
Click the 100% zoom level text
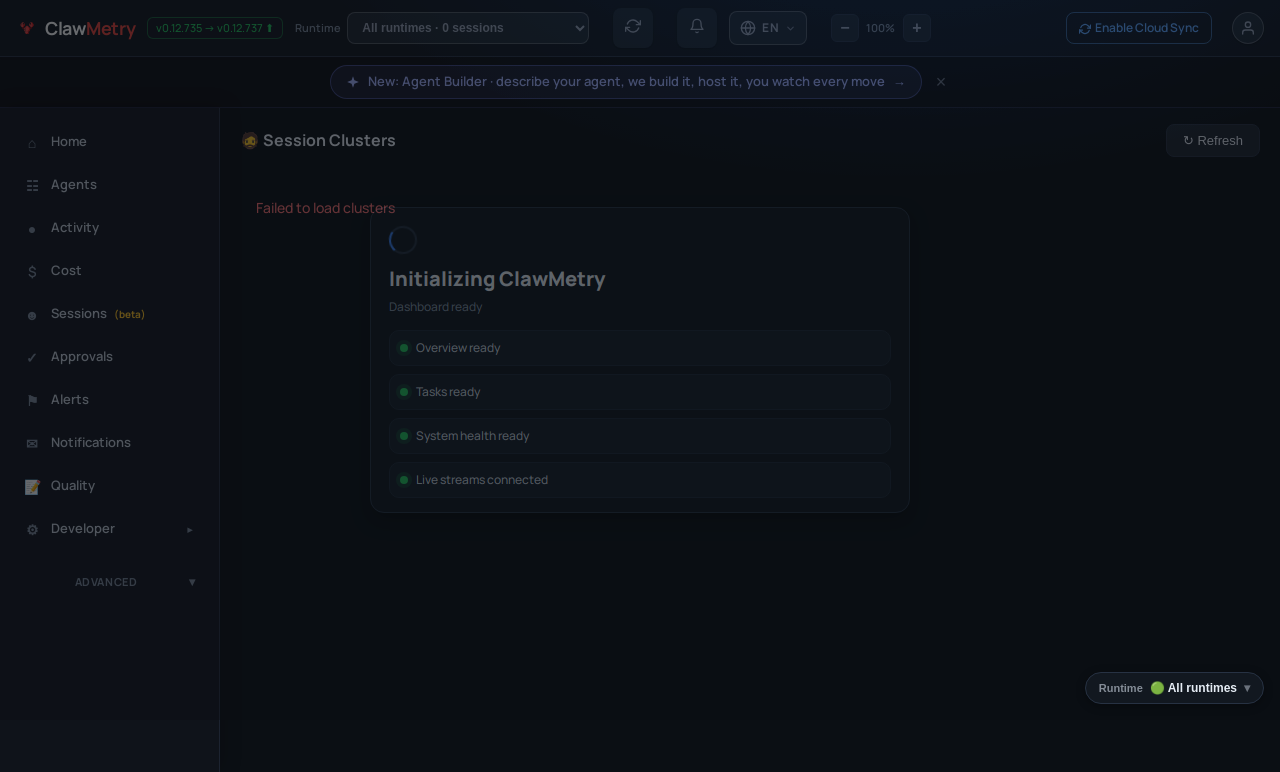point(881,28)
